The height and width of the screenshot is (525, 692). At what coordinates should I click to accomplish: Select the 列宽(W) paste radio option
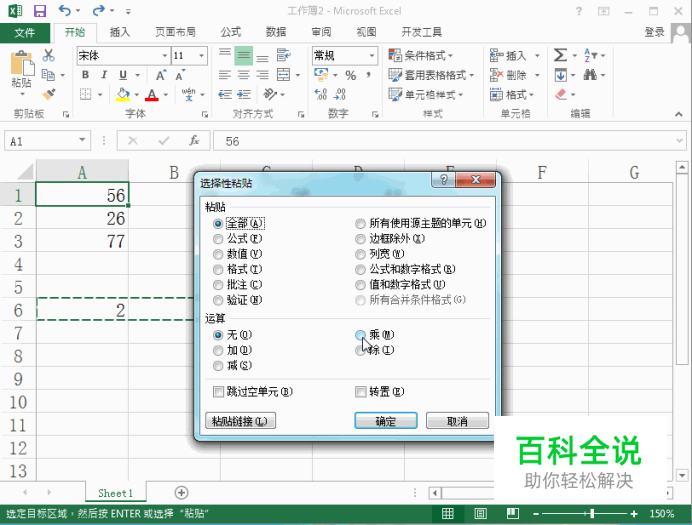click(360, 255)
